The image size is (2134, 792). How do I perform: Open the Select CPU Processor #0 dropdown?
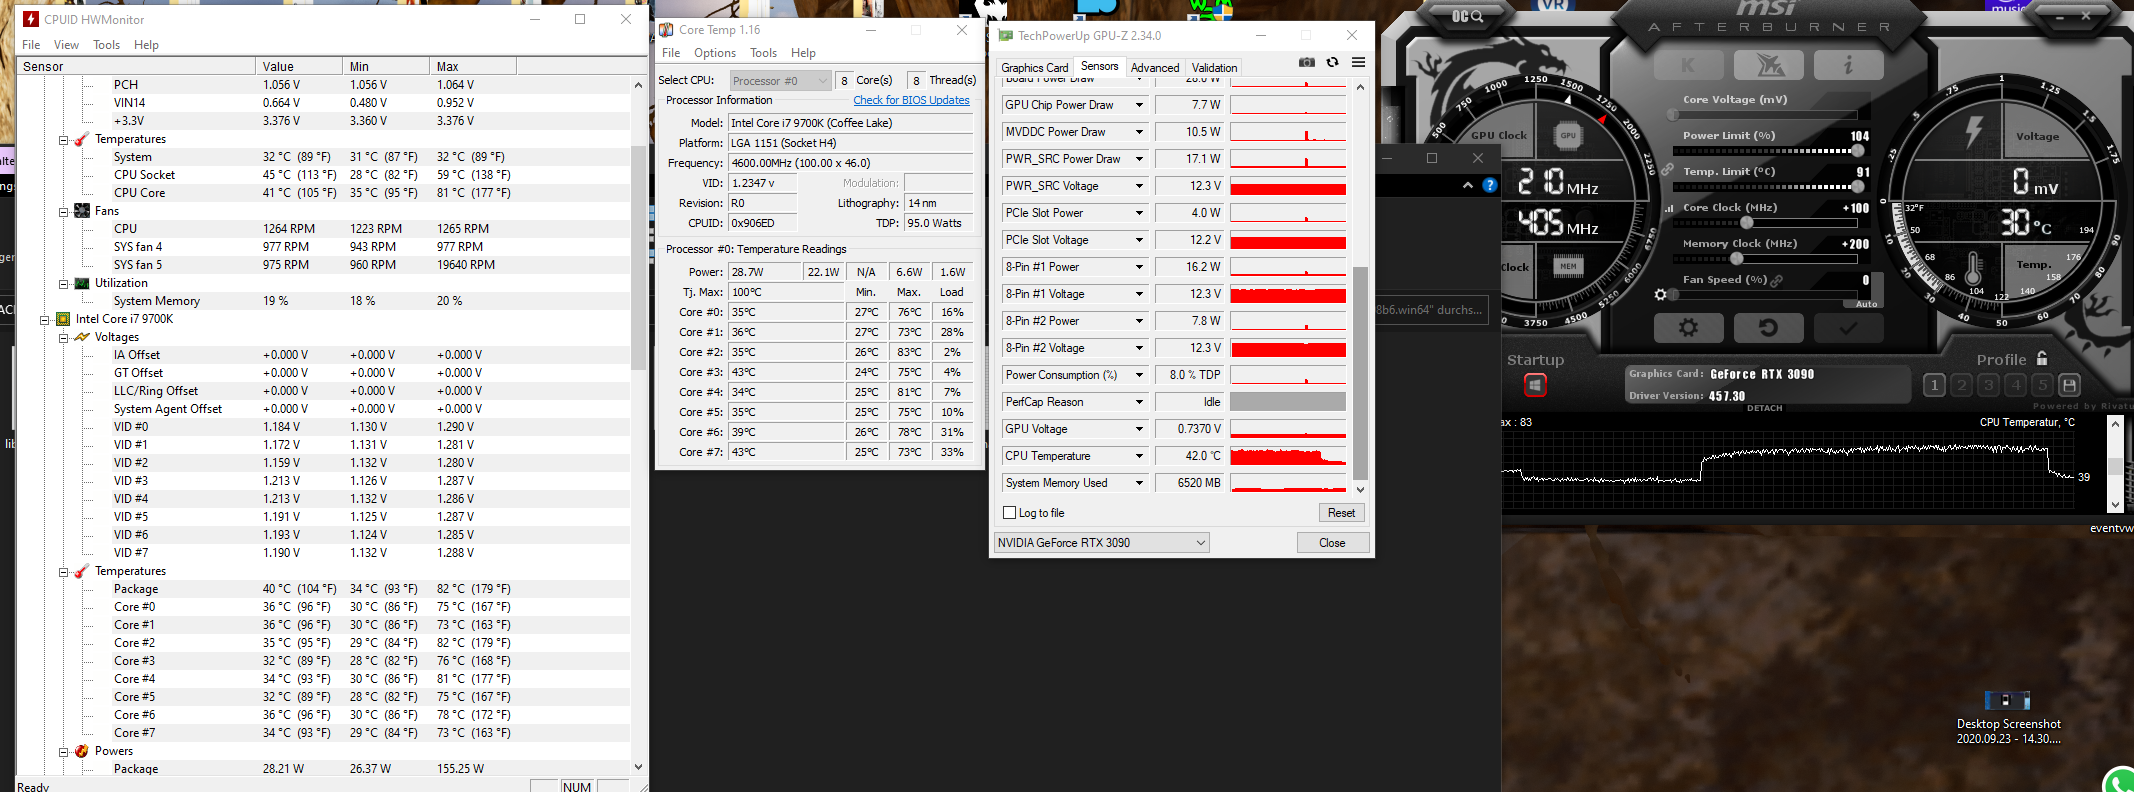[781, 81]
